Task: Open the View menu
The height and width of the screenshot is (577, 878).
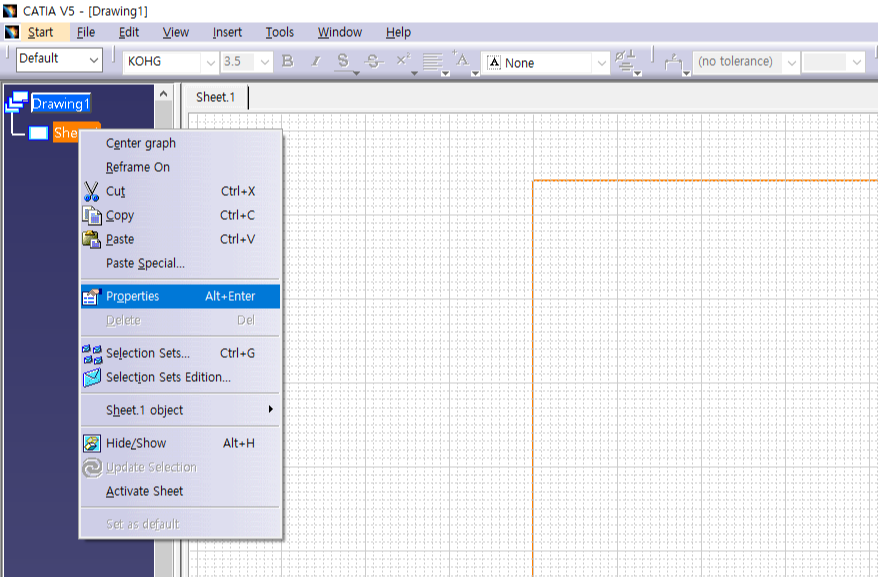Action: click(176, 32)
